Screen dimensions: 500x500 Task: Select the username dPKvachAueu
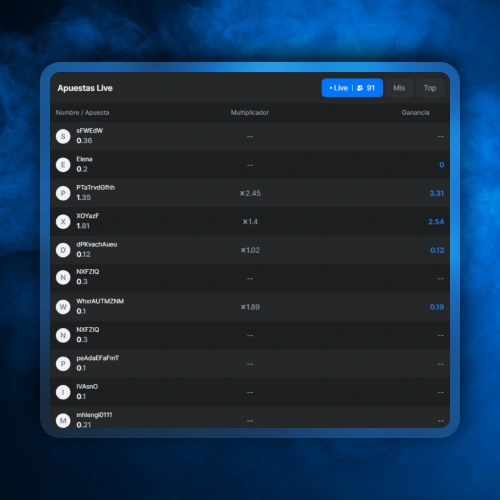[x=97, y=244]
